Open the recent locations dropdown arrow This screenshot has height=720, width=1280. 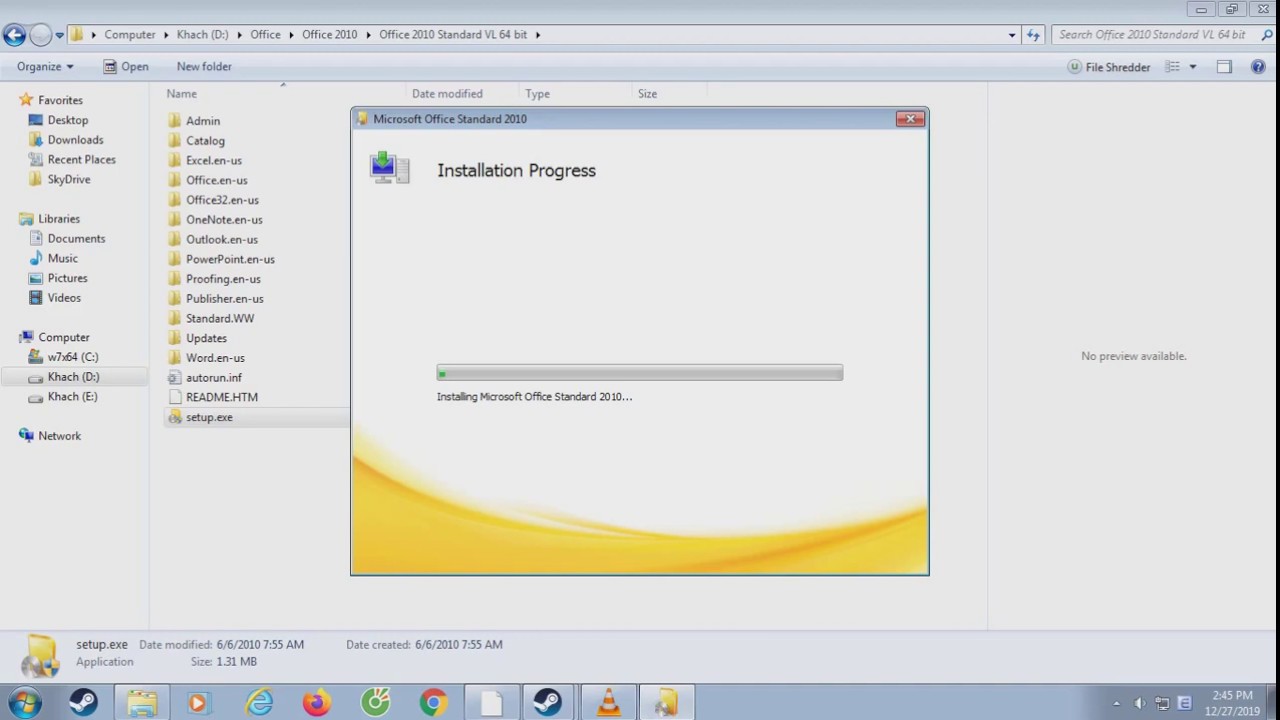[x=60, y=35]
